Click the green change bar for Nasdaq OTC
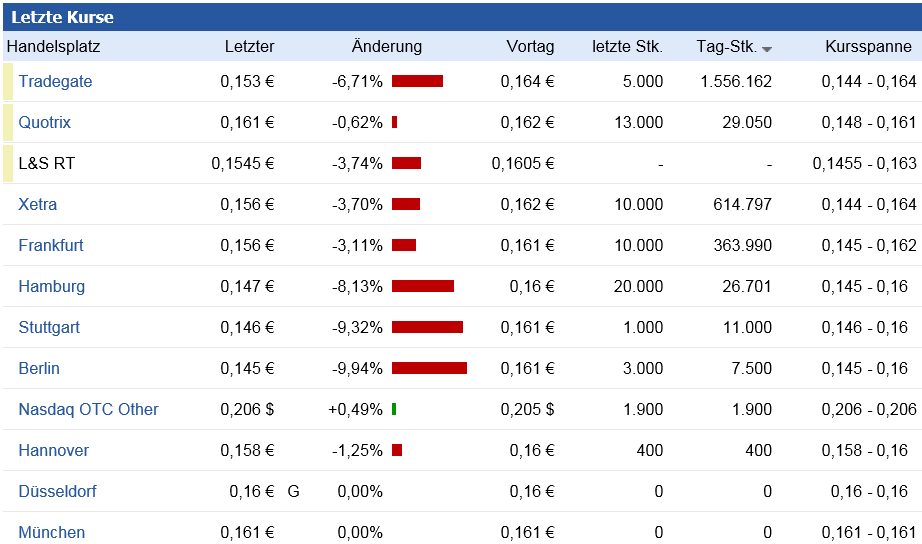Image resolution: width=922 pixels, height=544 pixels. click(394, 409)
